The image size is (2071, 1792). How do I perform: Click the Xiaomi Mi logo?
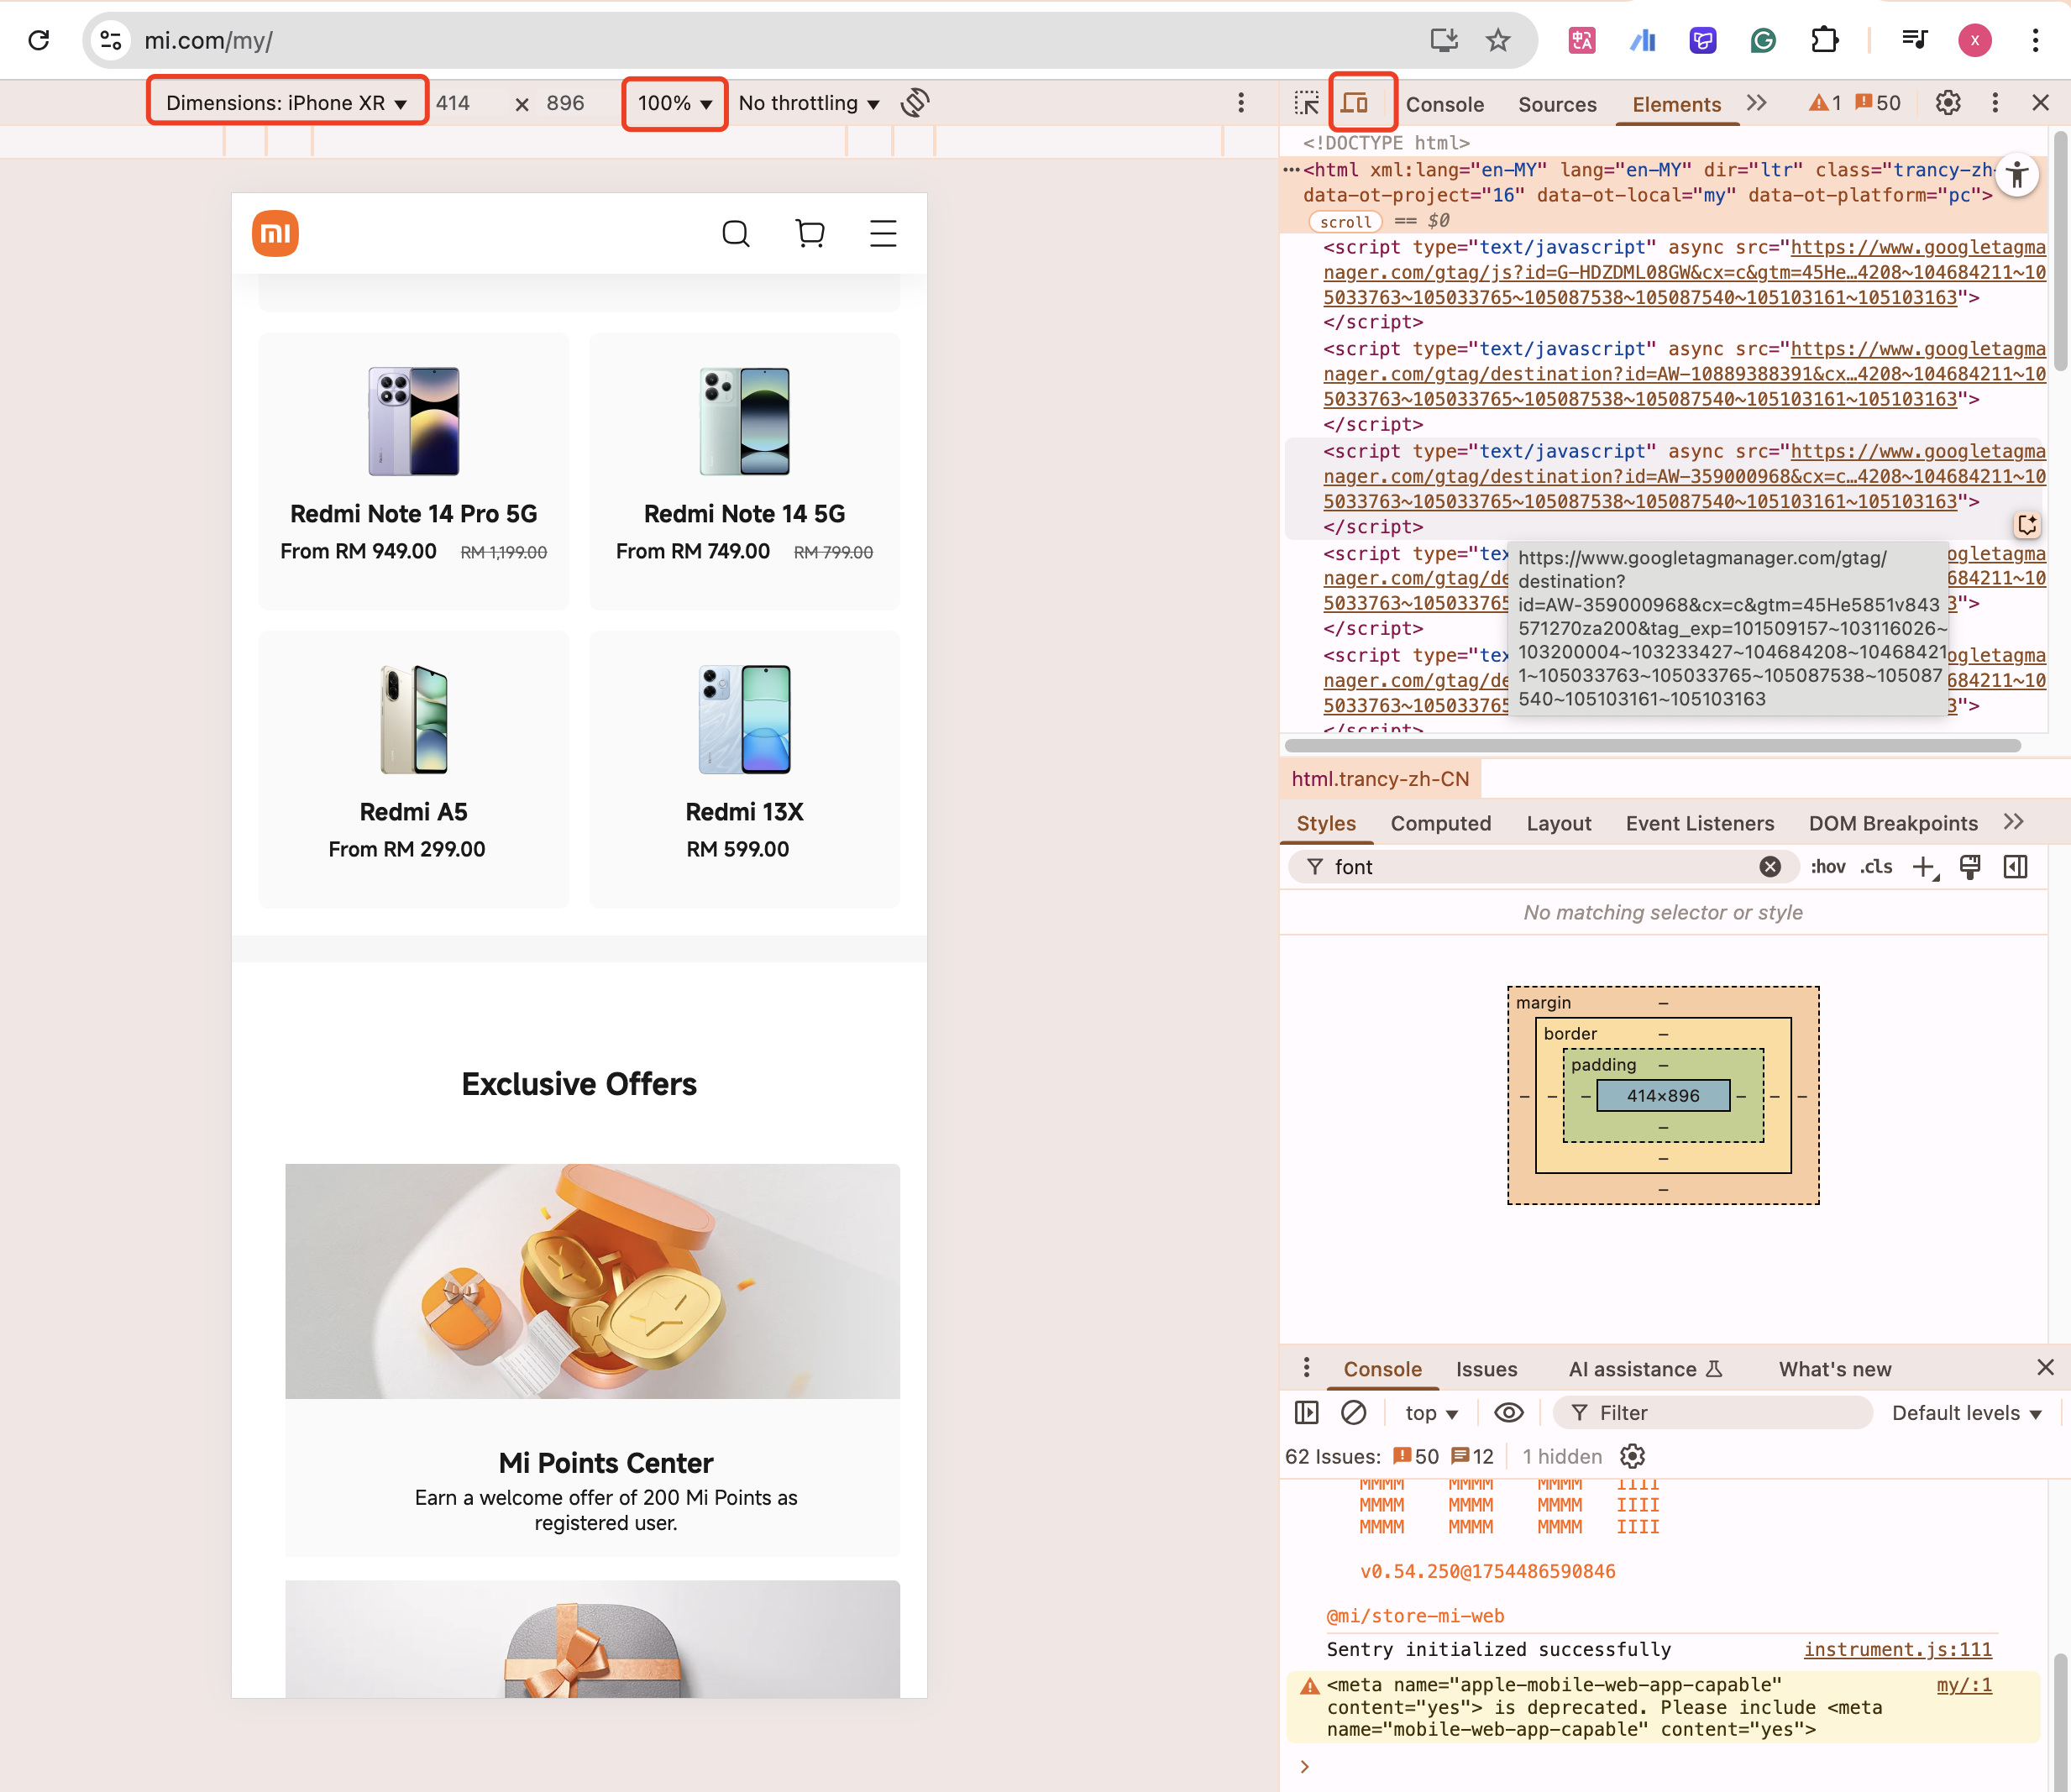point(275,233)
